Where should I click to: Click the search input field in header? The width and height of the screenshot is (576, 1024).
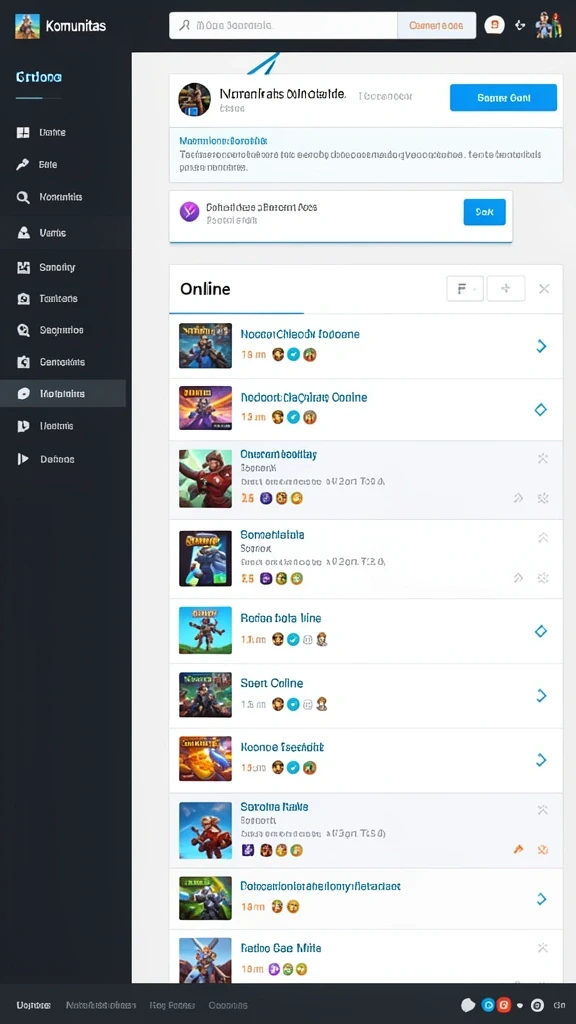pos(283,25)
